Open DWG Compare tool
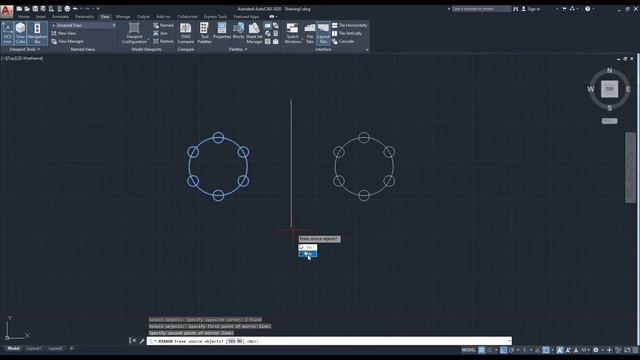Image resolution: width=640 pixels, height=360 pixels. pyautogui.click(x=186, y=33)
